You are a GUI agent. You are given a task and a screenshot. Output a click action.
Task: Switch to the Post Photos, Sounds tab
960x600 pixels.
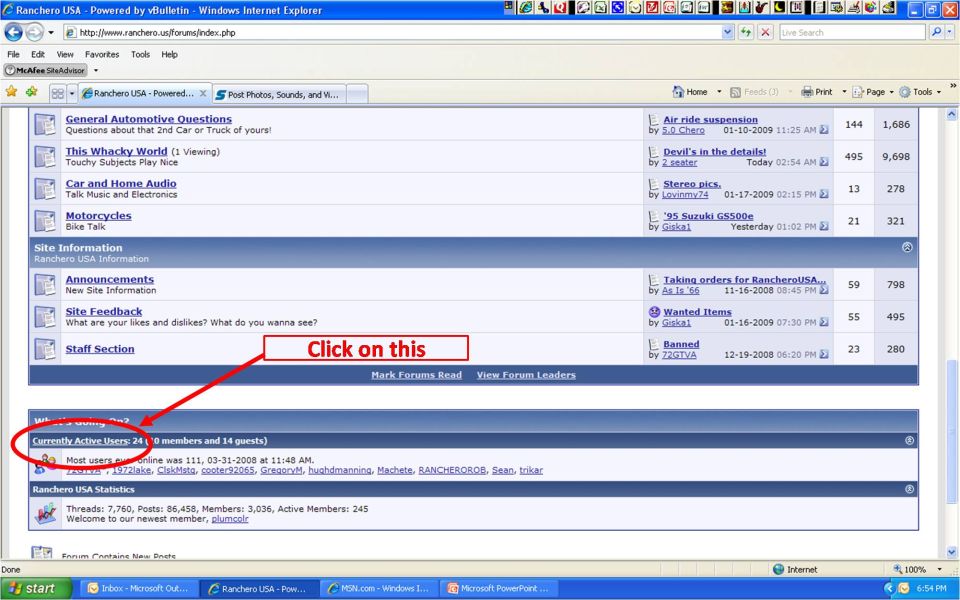coord(280,94)
